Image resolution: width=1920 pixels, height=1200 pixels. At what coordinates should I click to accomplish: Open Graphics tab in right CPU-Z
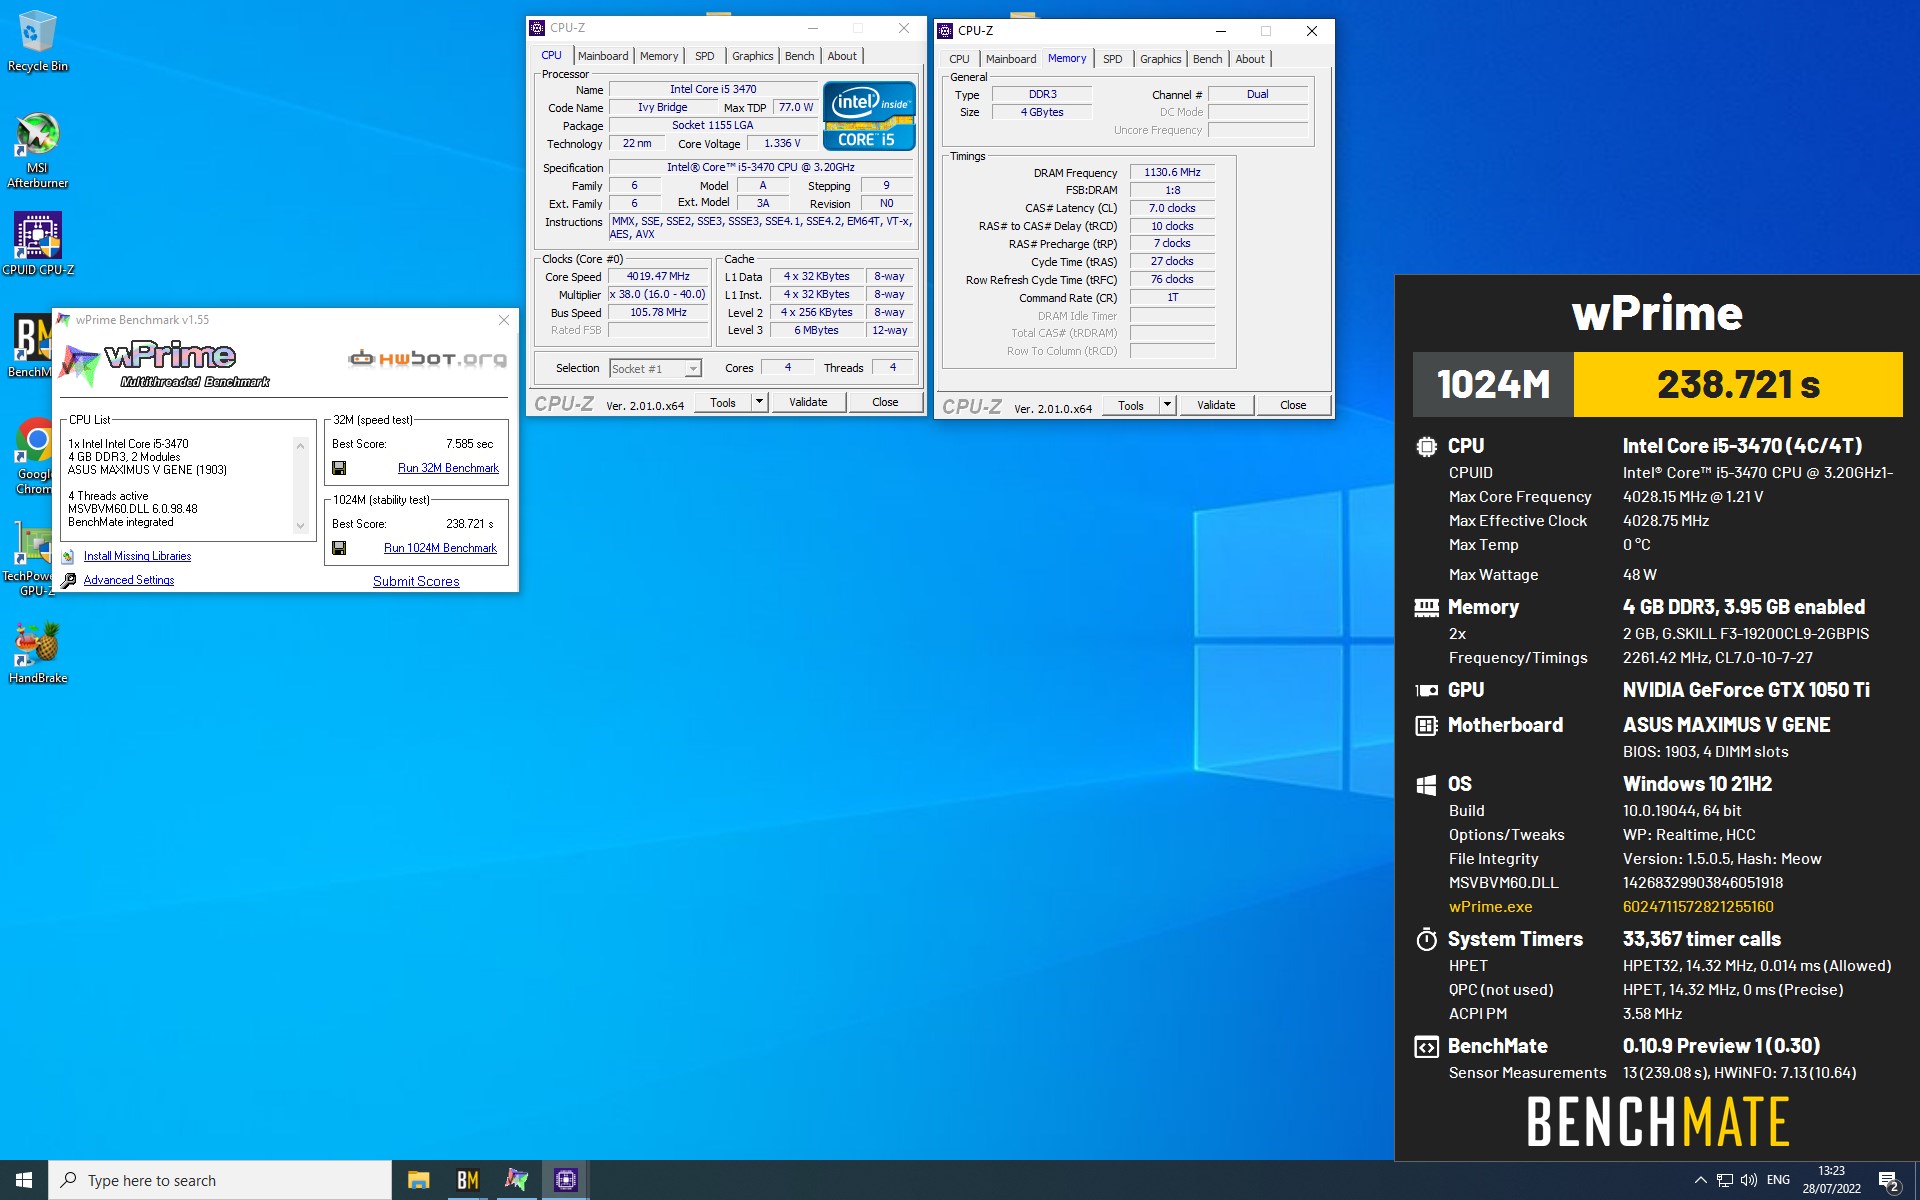(1160, 59)
